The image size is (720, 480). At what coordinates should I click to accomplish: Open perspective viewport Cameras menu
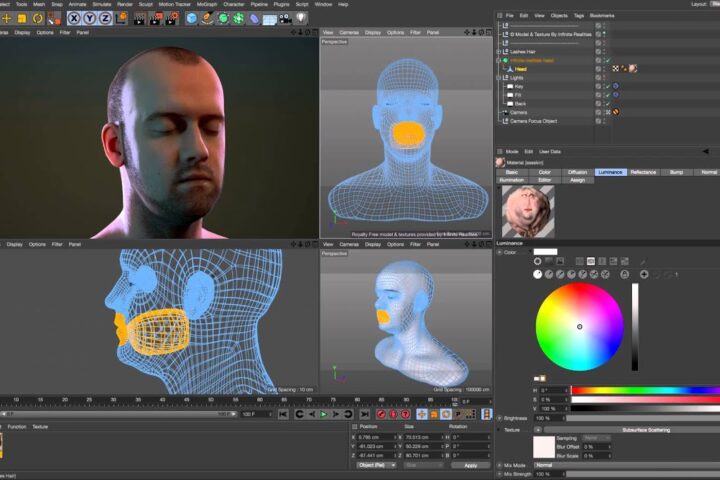(x=349, y=33)
